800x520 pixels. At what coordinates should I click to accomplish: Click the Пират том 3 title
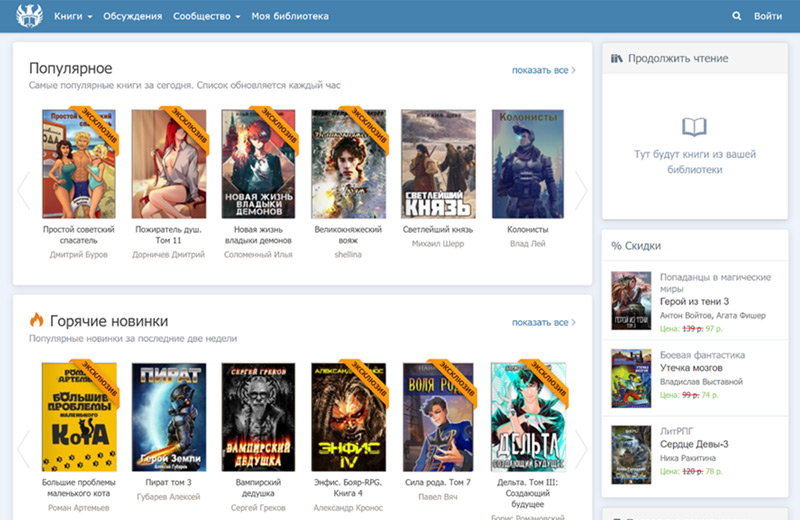click(168, 482)
